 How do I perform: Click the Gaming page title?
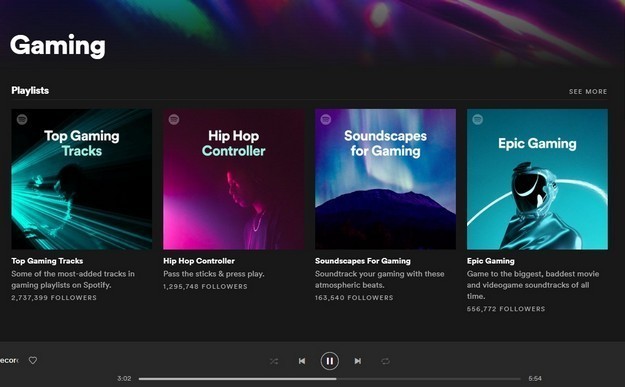click(x=58, y=46)
